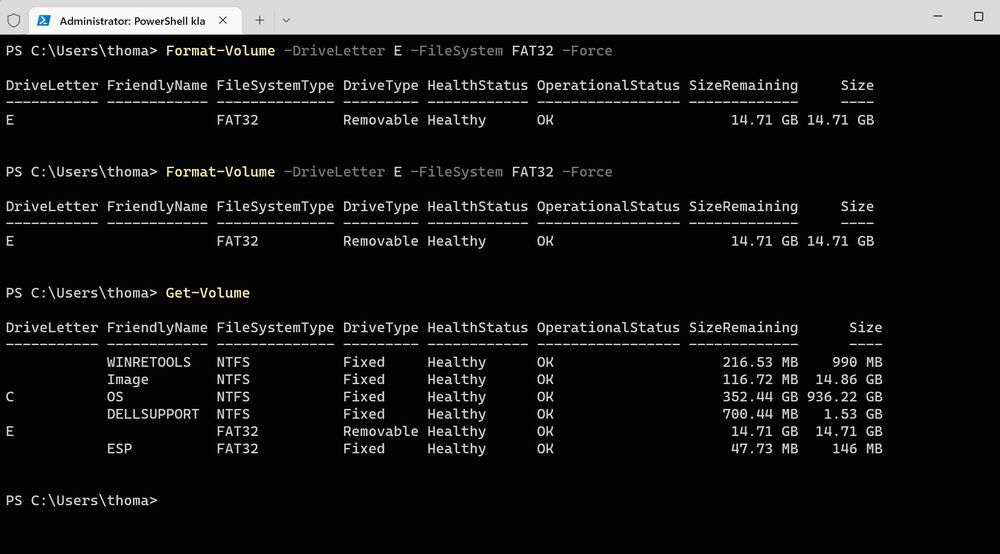Click DELLSUPPORT volume name
Image resolution: width=1000 pixels, height=554 pixels.
click(x=153, y=414)
